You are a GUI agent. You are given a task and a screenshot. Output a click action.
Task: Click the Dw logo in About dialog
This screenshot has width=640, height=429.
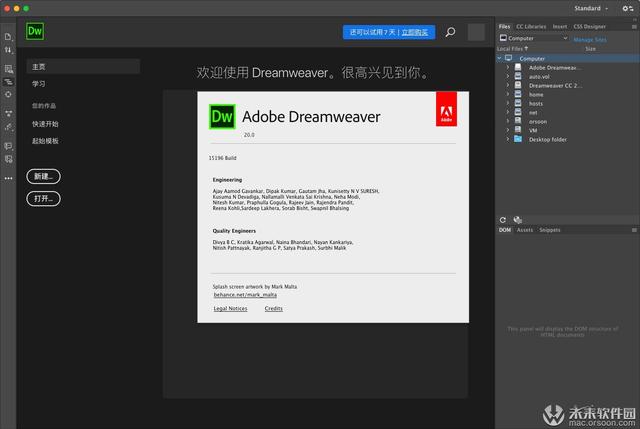(222, 117)
